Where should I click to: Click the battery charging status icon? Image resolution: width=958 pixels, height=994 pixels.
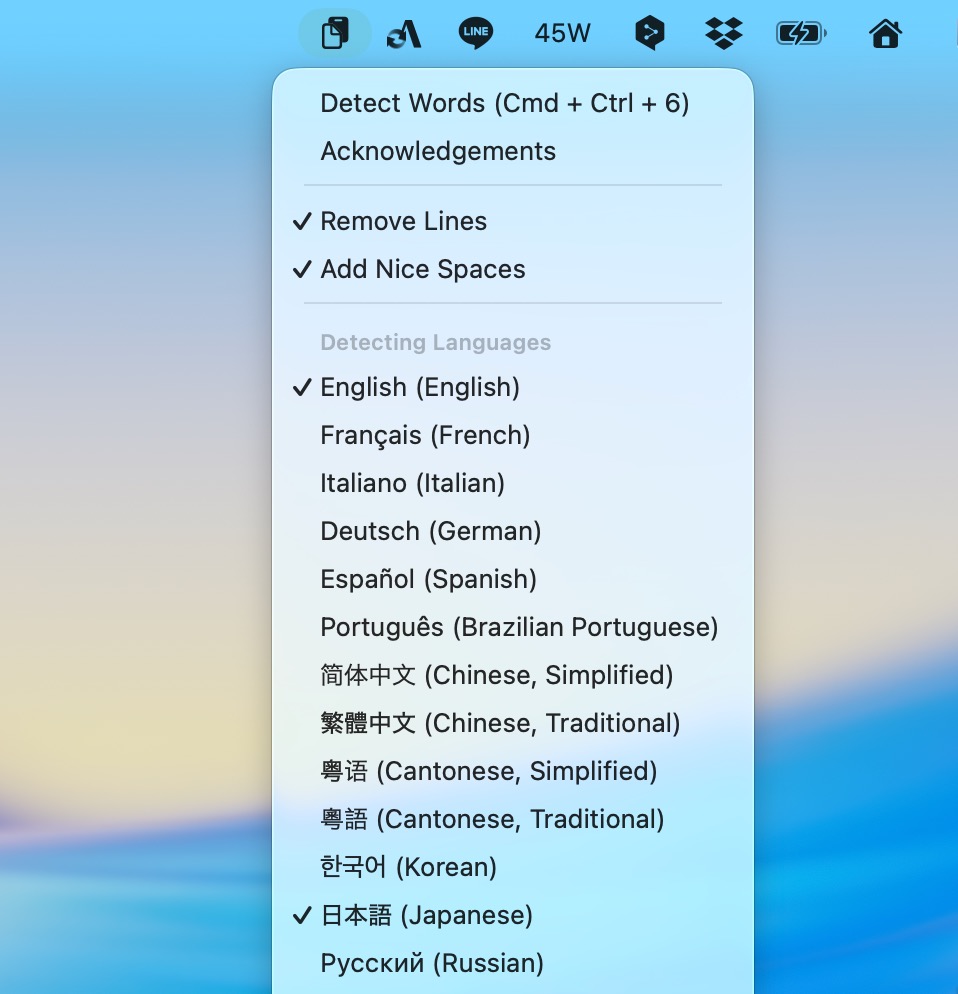click(x=801, y=34)
